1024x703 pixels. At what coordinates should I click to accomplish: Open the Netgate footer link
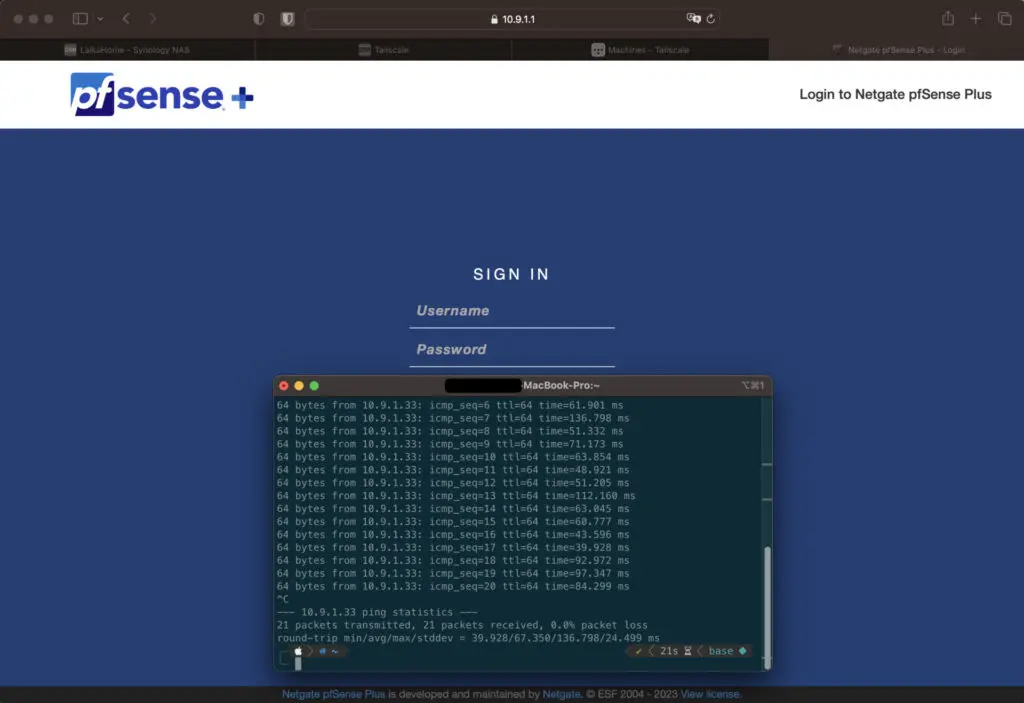pyautogui.click(x=561, y=694)
